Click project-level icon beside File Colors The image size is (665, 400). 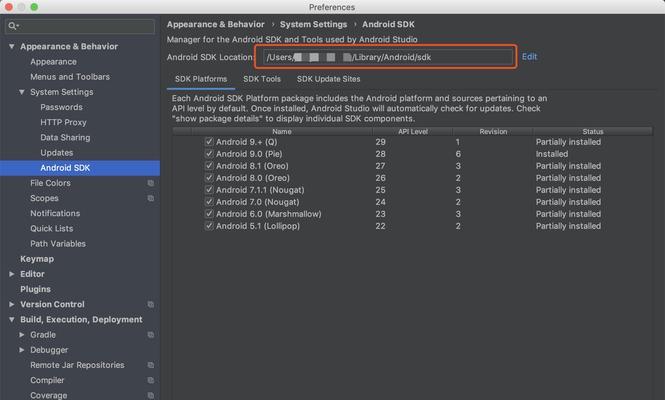[x=151, y=183]
